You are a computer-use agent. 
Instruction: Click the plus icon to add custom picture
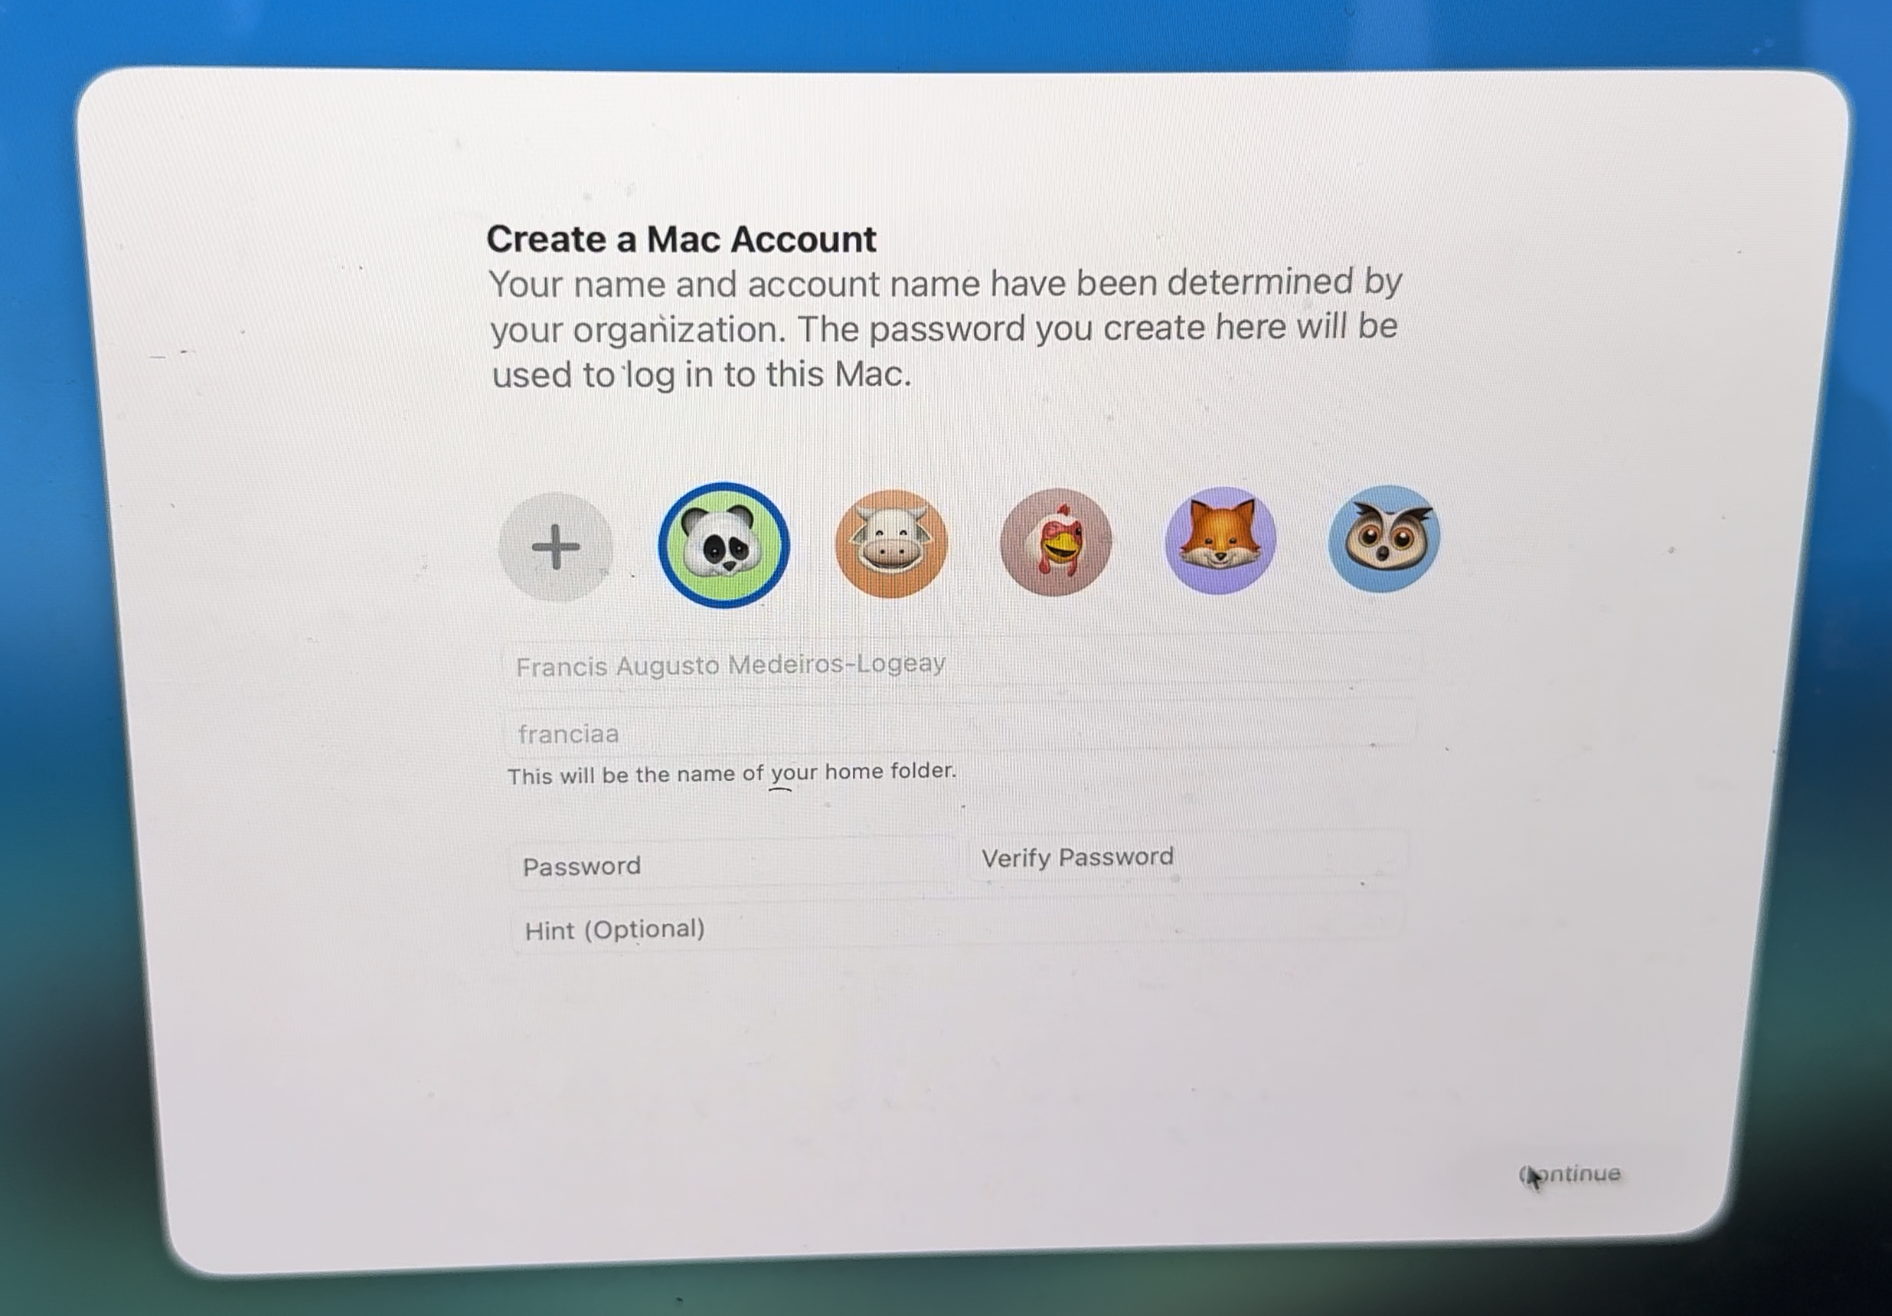pos(555,547)
